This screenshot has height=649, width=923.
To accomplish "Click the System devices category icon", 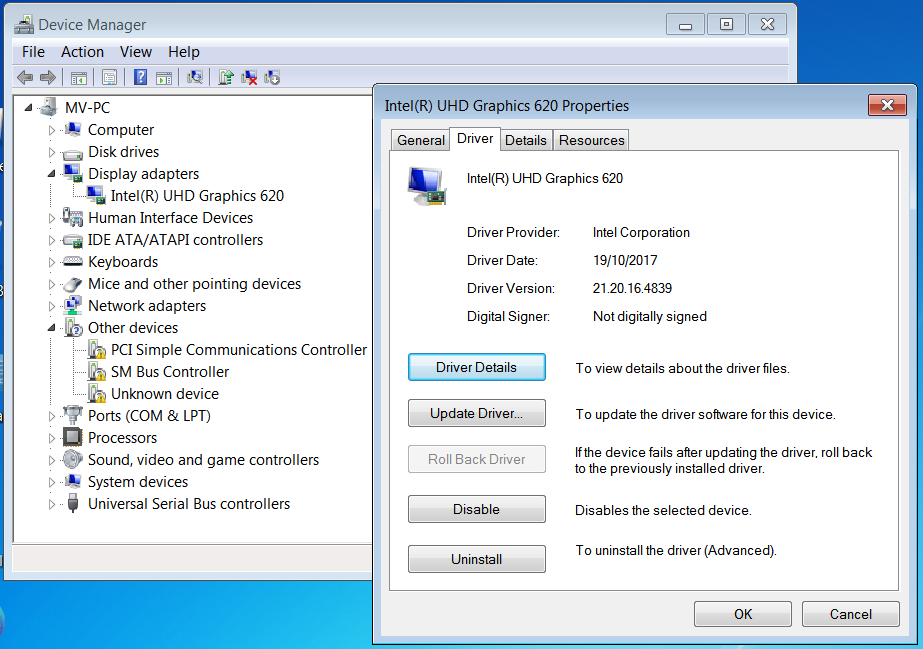I will pos(72,481).
